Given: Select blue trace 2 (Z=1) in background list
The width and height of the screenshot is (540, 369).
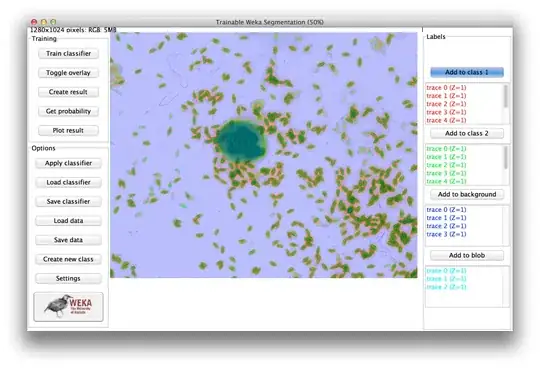Looking at the screenshot, I should tap(446, 226).
